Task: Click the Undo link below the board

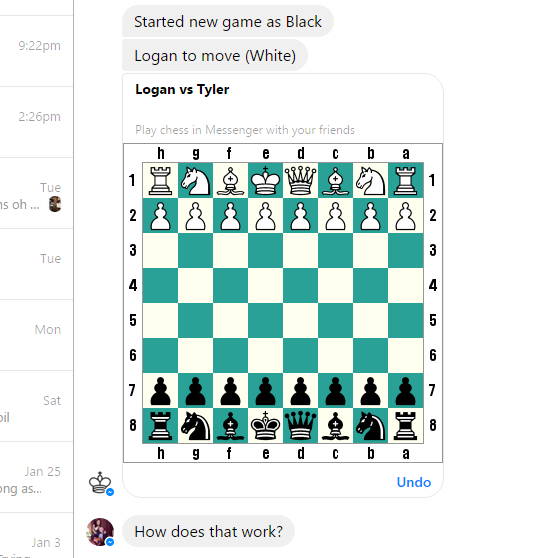Action: 414,482
